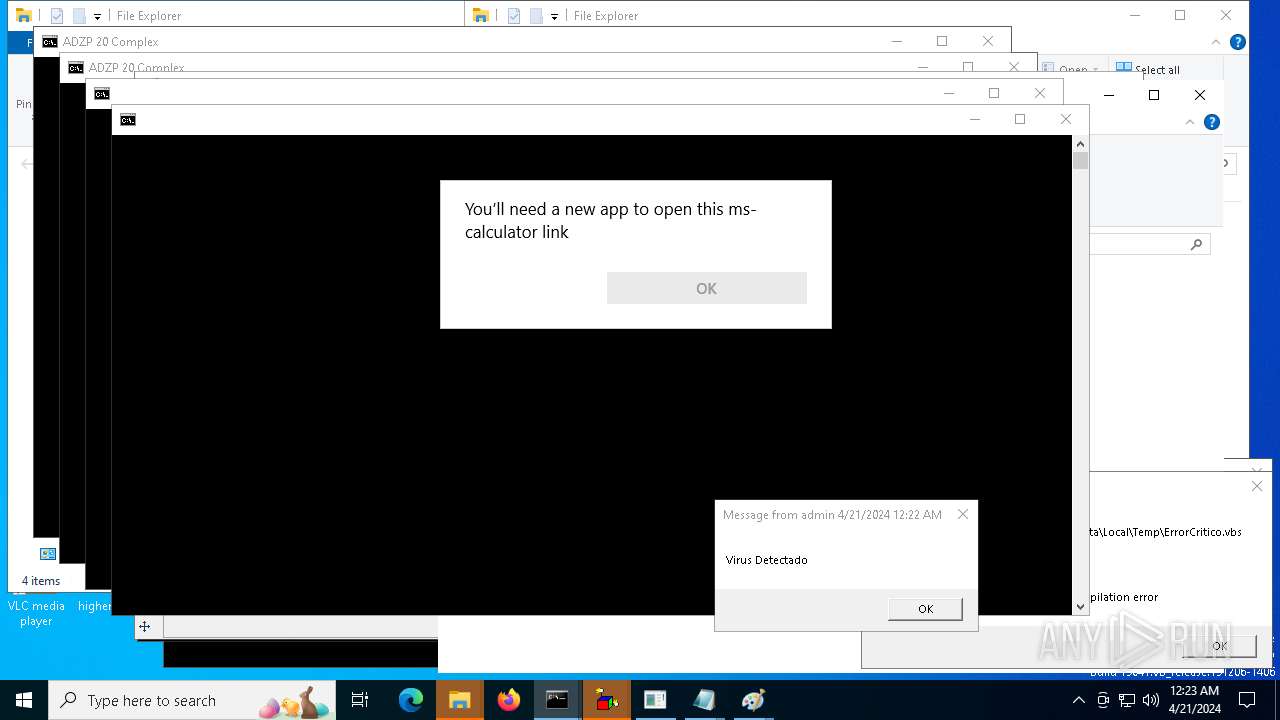Click Properties icon in first File Explorer toolbar
Screen dimensions: 1280x720
(57, 16)
